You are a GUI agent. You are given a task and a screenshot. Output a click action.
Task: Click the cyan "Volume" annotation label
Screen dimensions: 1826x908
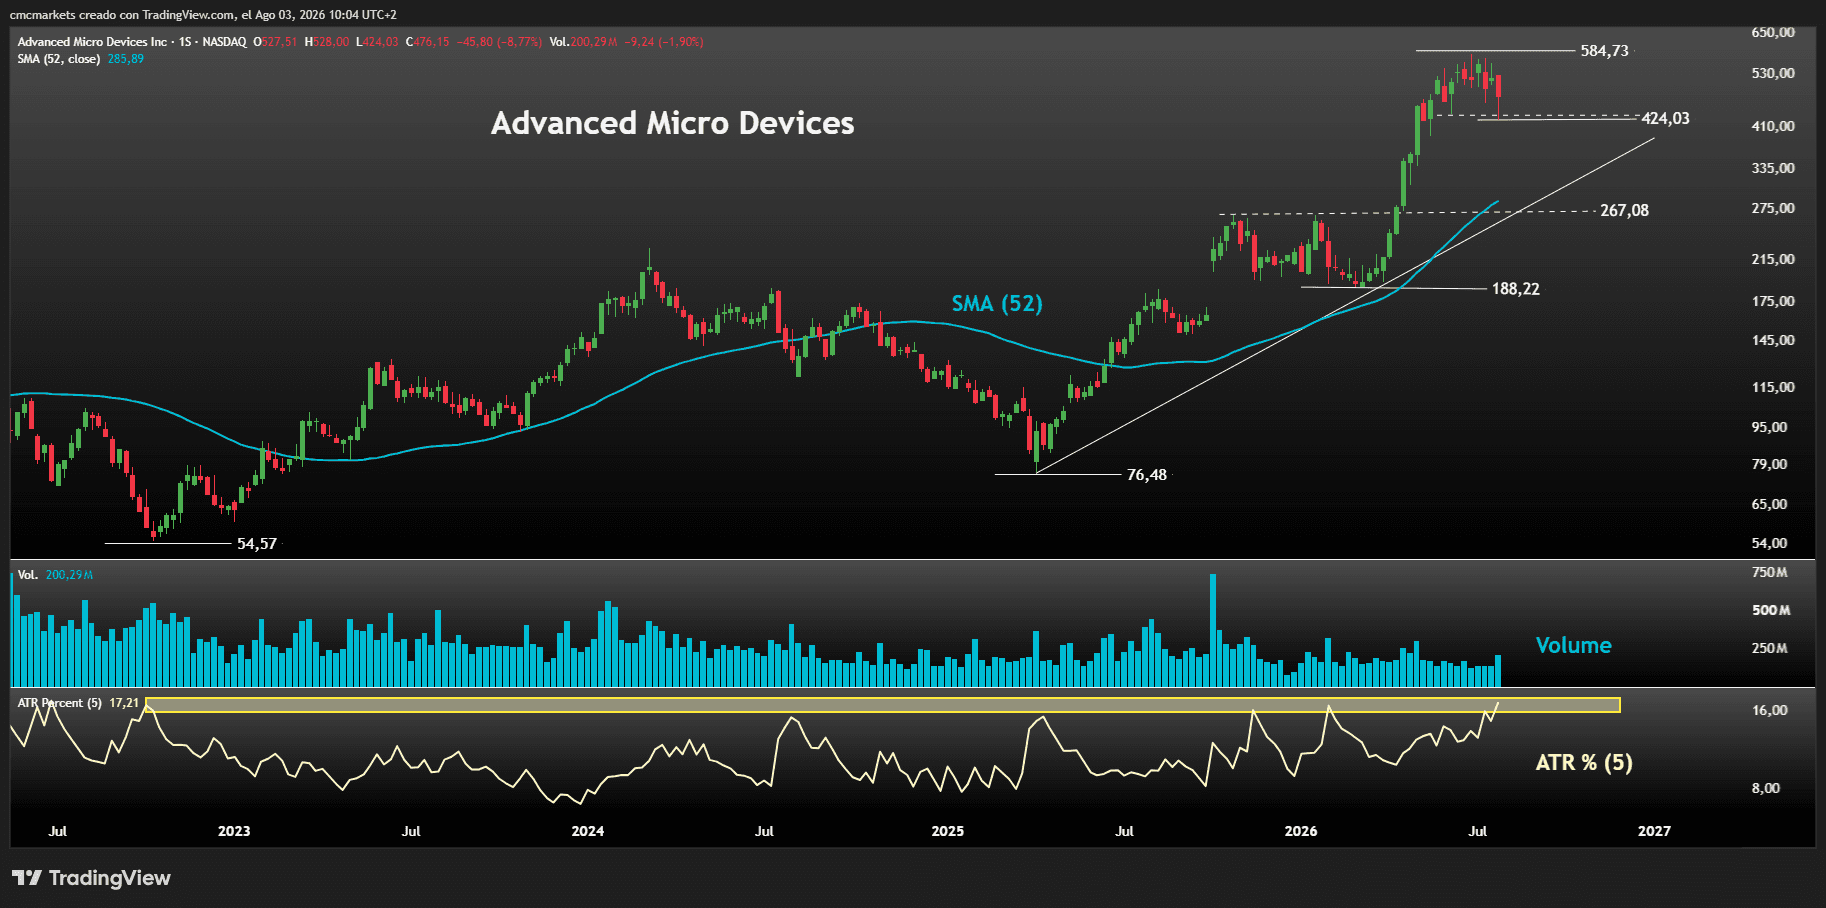coord(1574,646)
